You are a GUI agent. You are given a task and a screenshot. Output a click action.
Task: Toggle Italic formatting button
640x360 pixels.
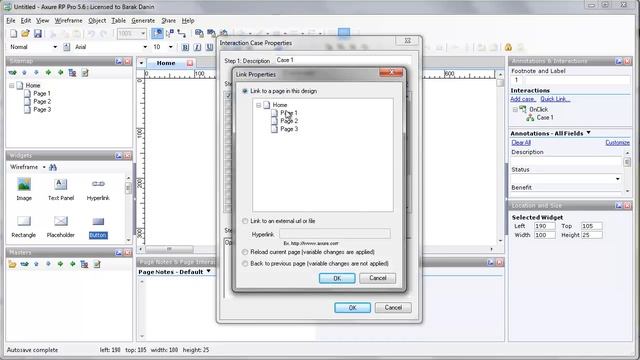click(198, 47)
